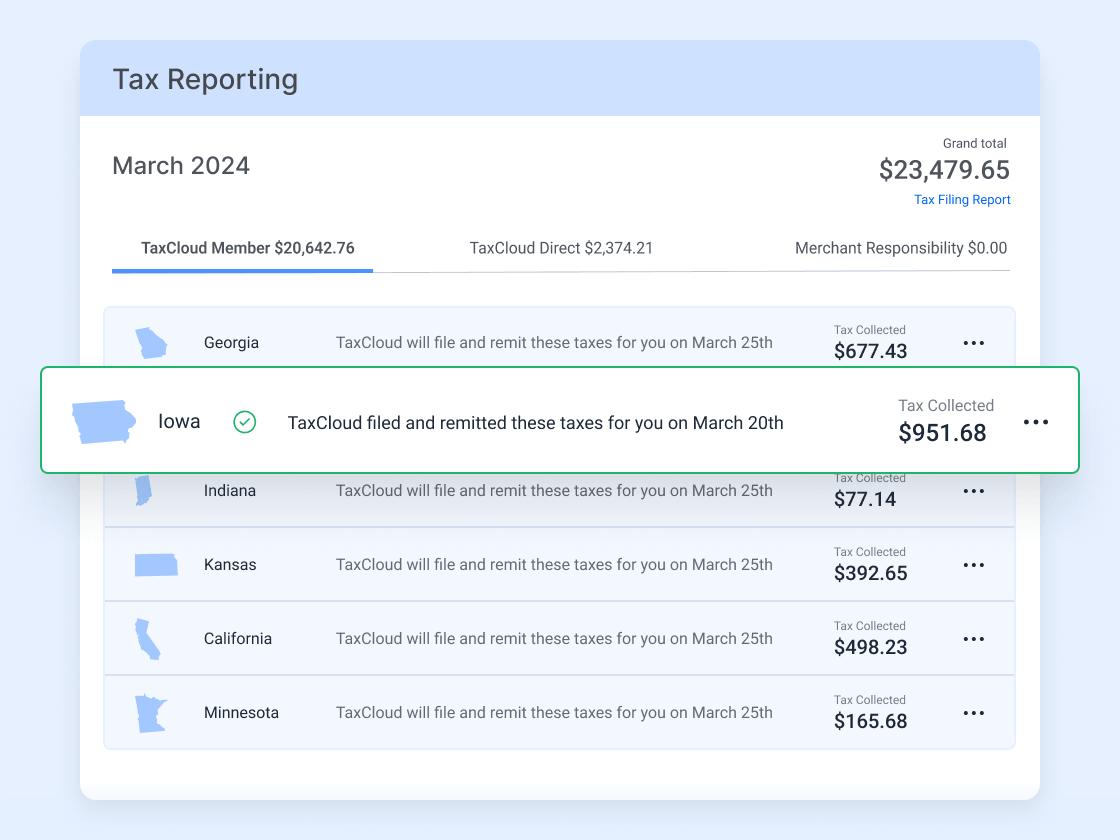Open the Tax Filing Report link
The height and width of the screenshot is (840, 1120).
click(x=962, y=200)
